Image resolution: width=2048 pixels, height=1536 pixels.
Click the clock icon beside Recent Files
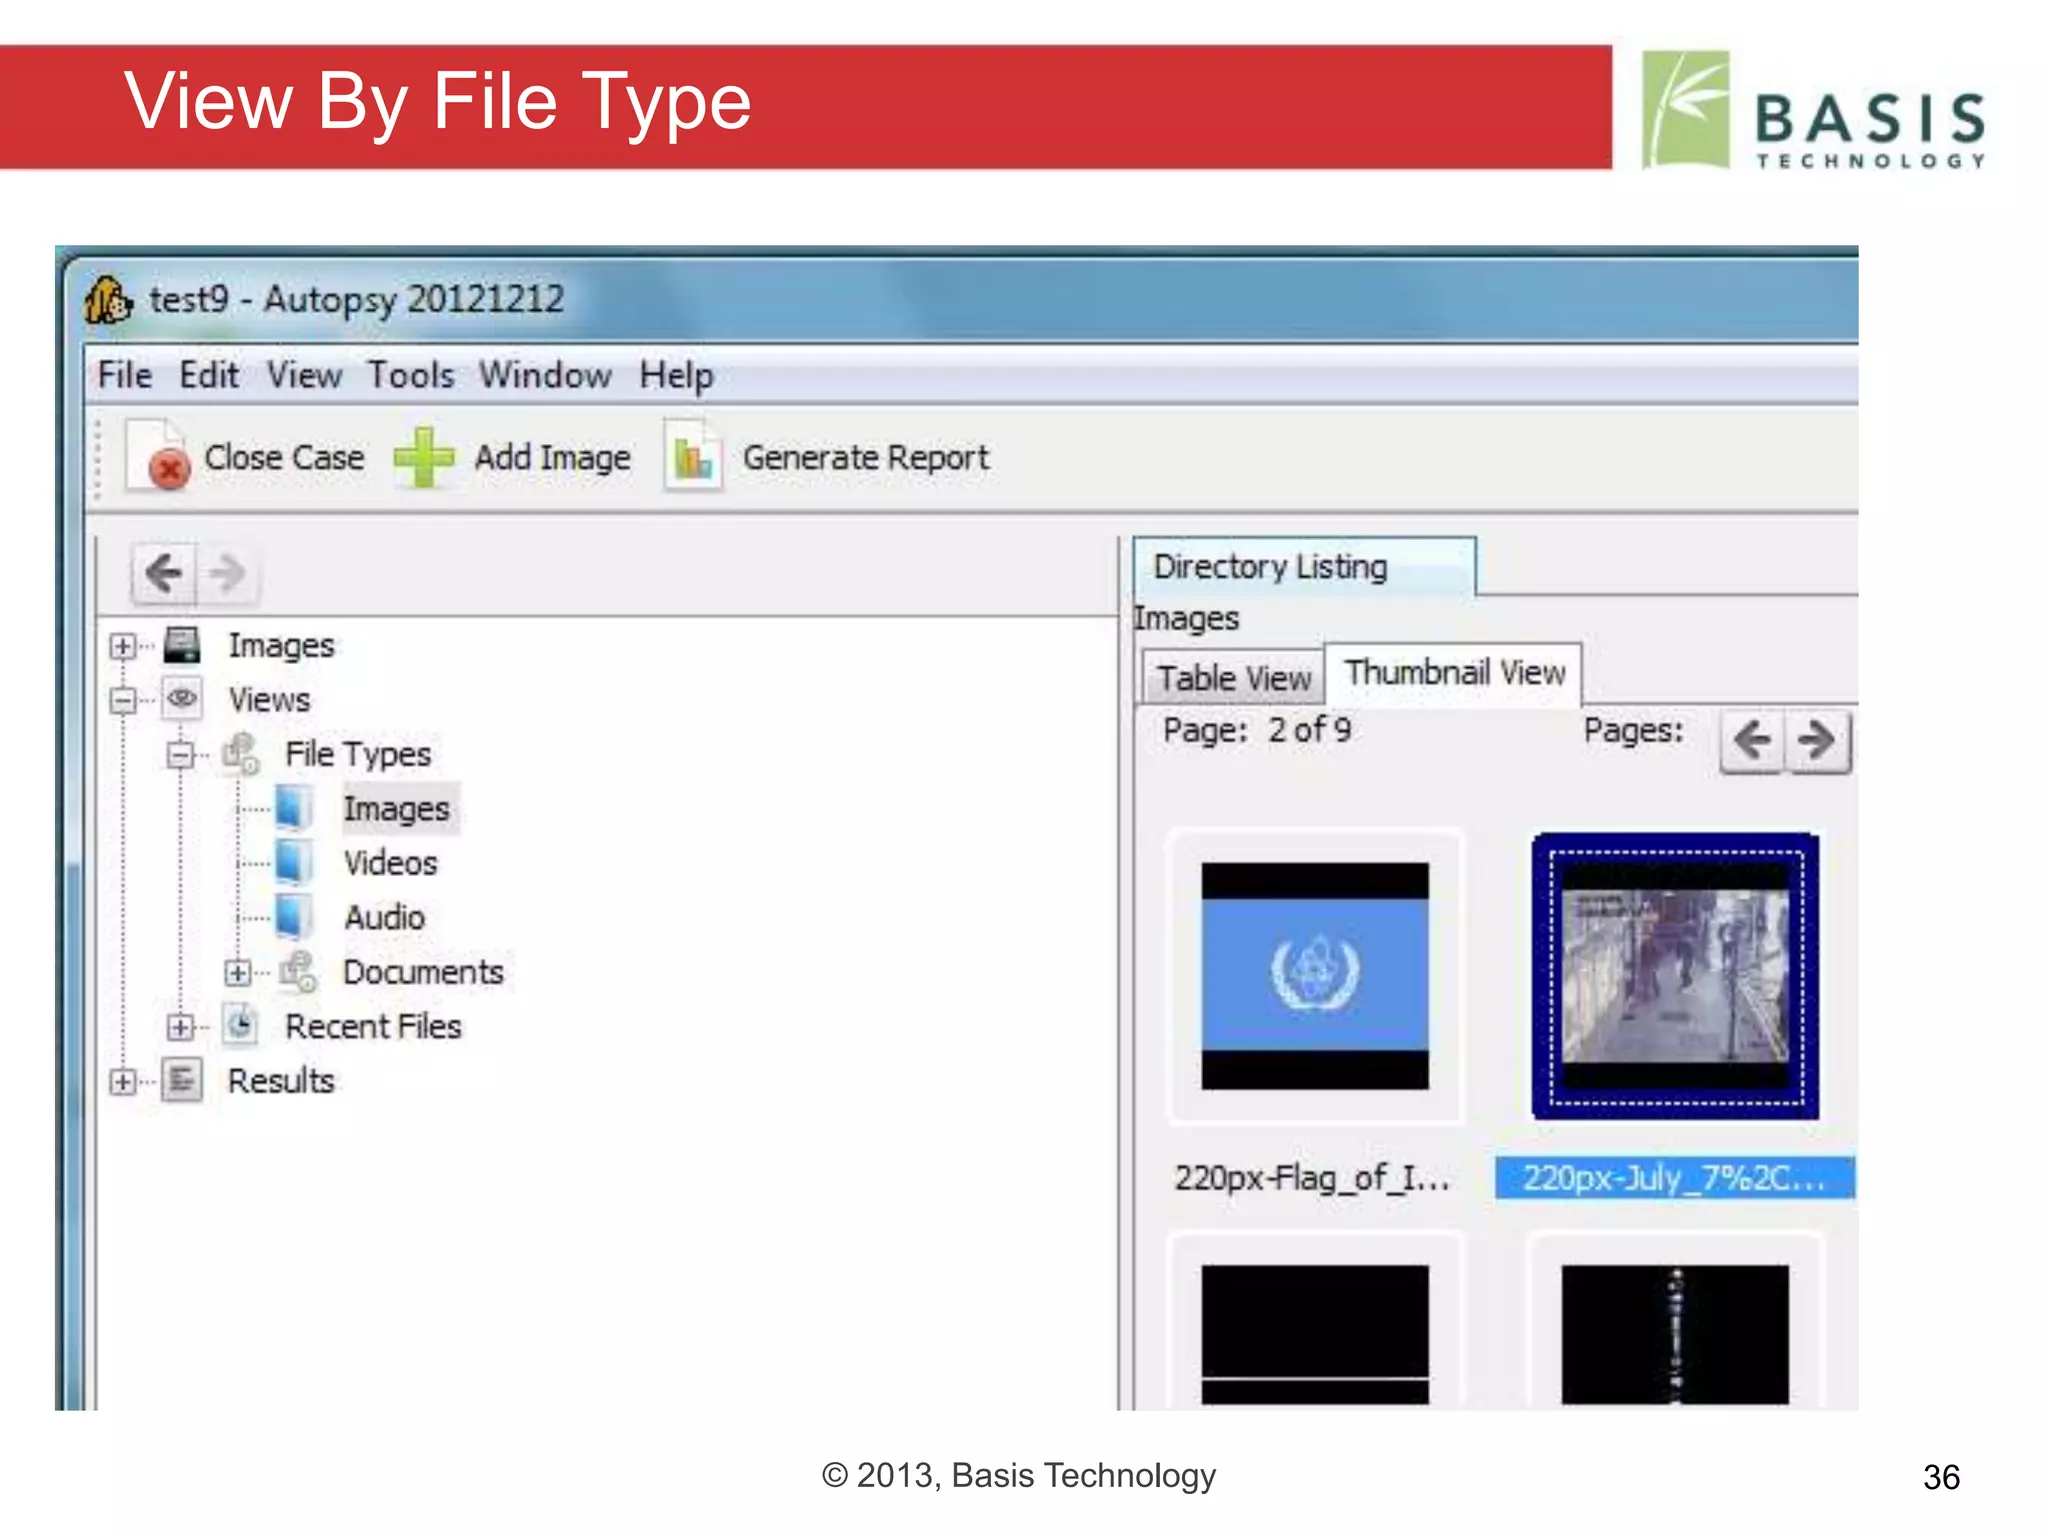[x=240, y=1026]
